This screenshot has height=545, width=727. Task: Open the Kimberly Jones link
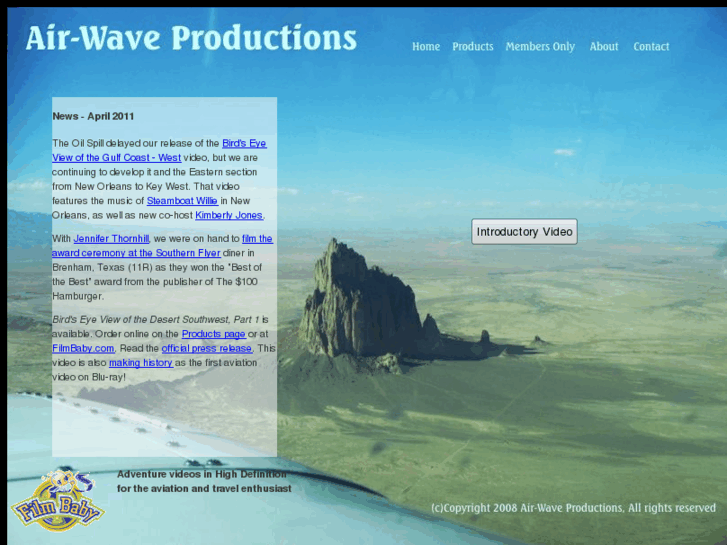[229, 215]
